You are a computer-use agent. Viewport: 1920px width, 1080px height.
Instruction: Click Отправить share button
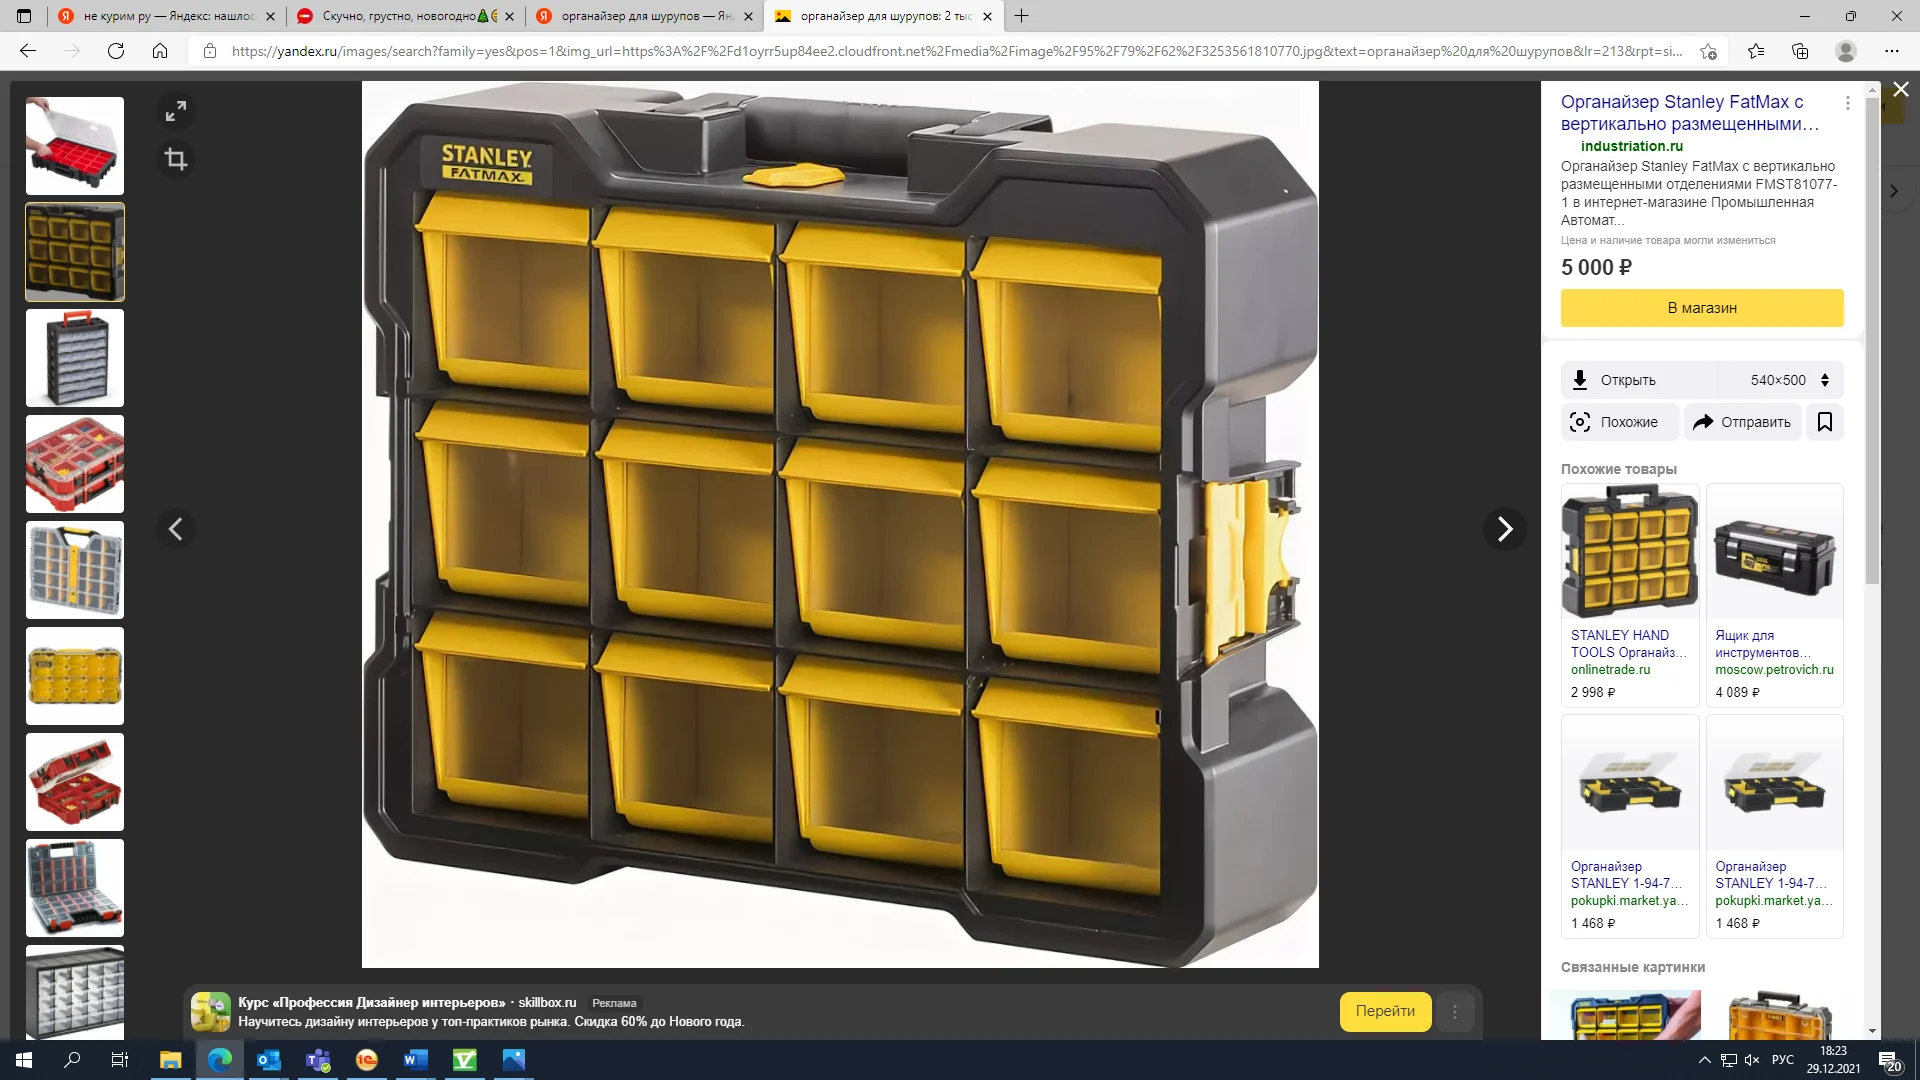point(1742,422)
